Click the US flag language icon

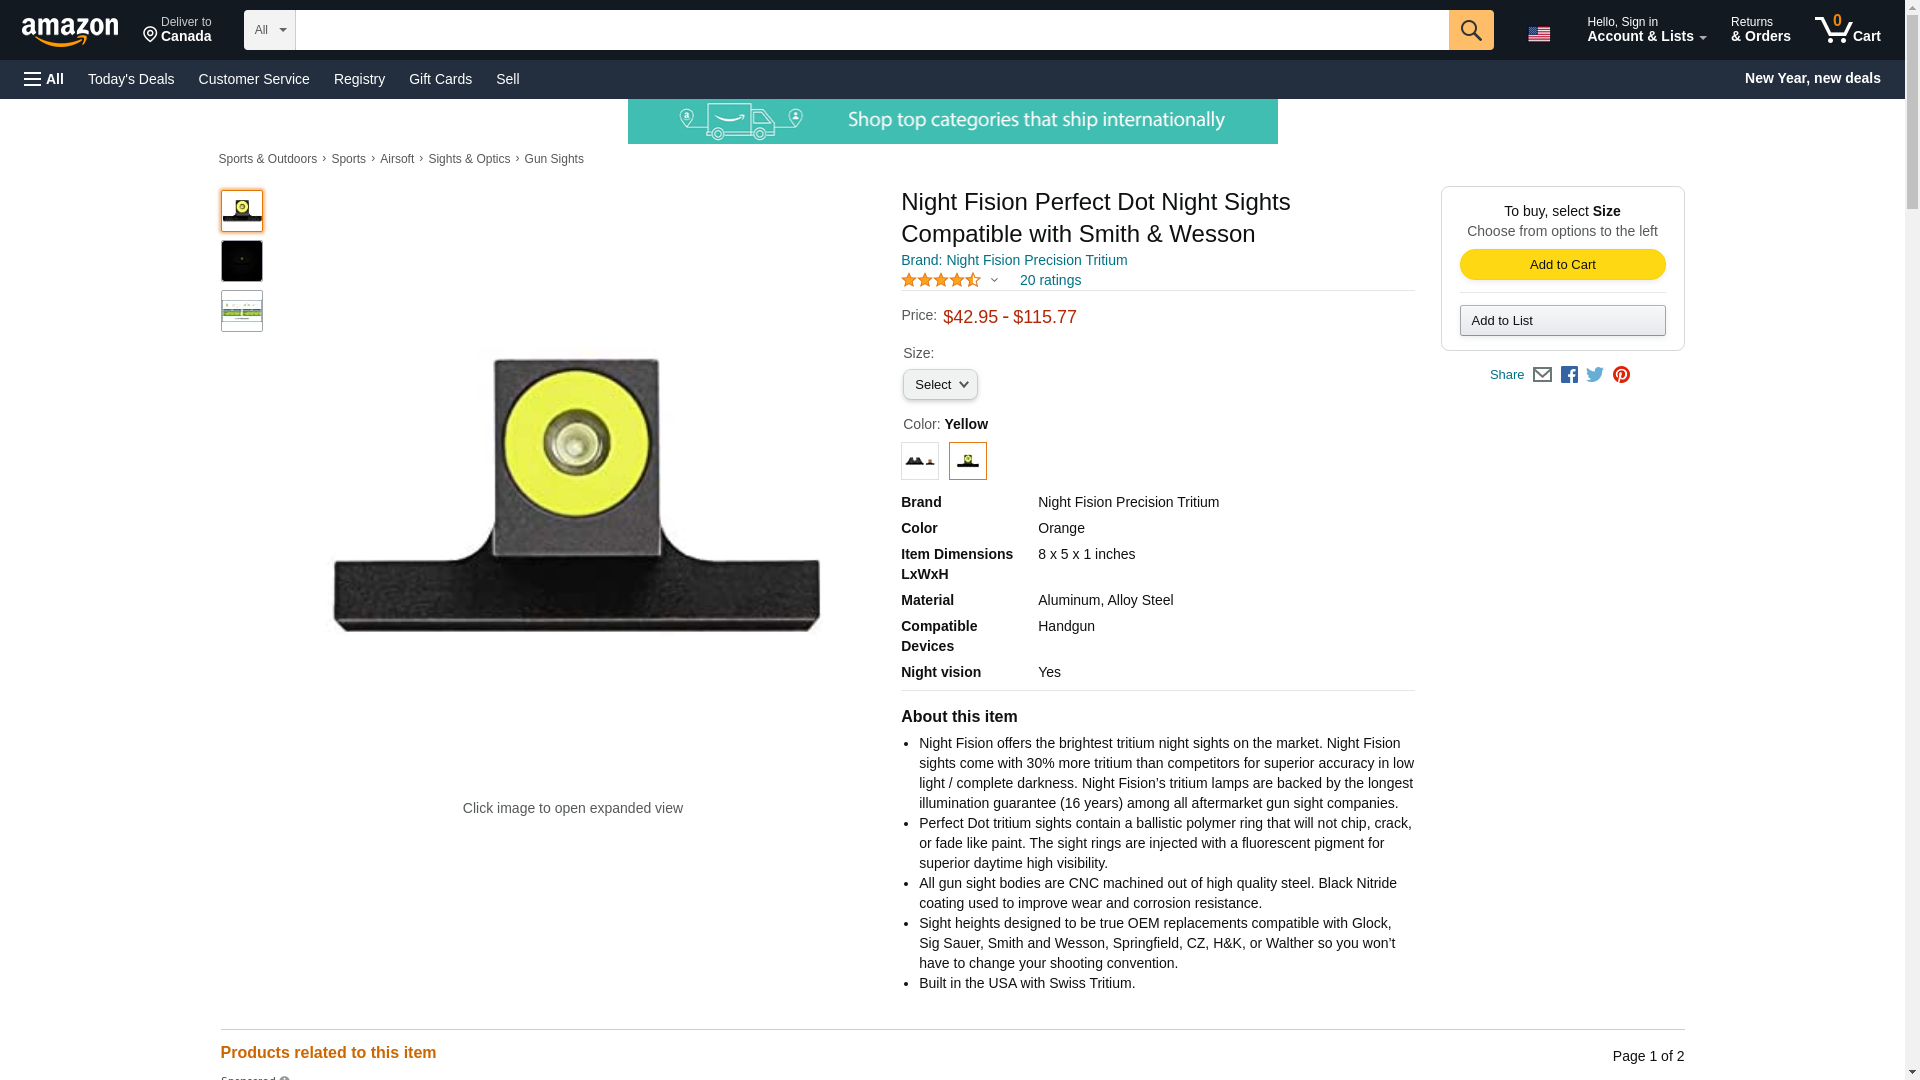point(1539,34)
